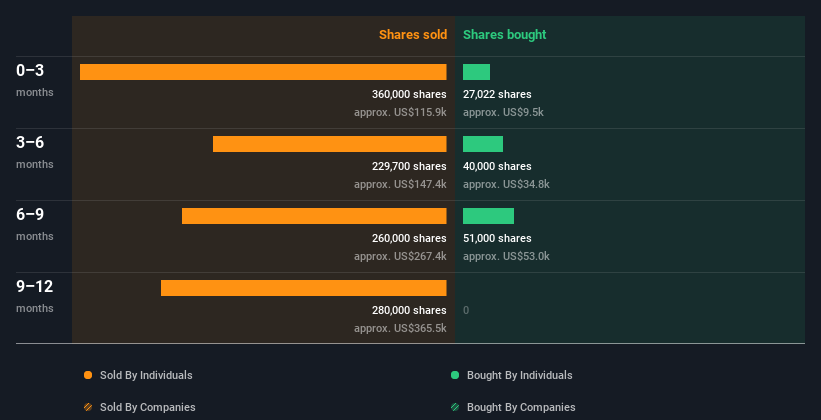Viewport: 821px width, 420px height.
Task: Select the 9–12 months row label
Action: [35, 287]
